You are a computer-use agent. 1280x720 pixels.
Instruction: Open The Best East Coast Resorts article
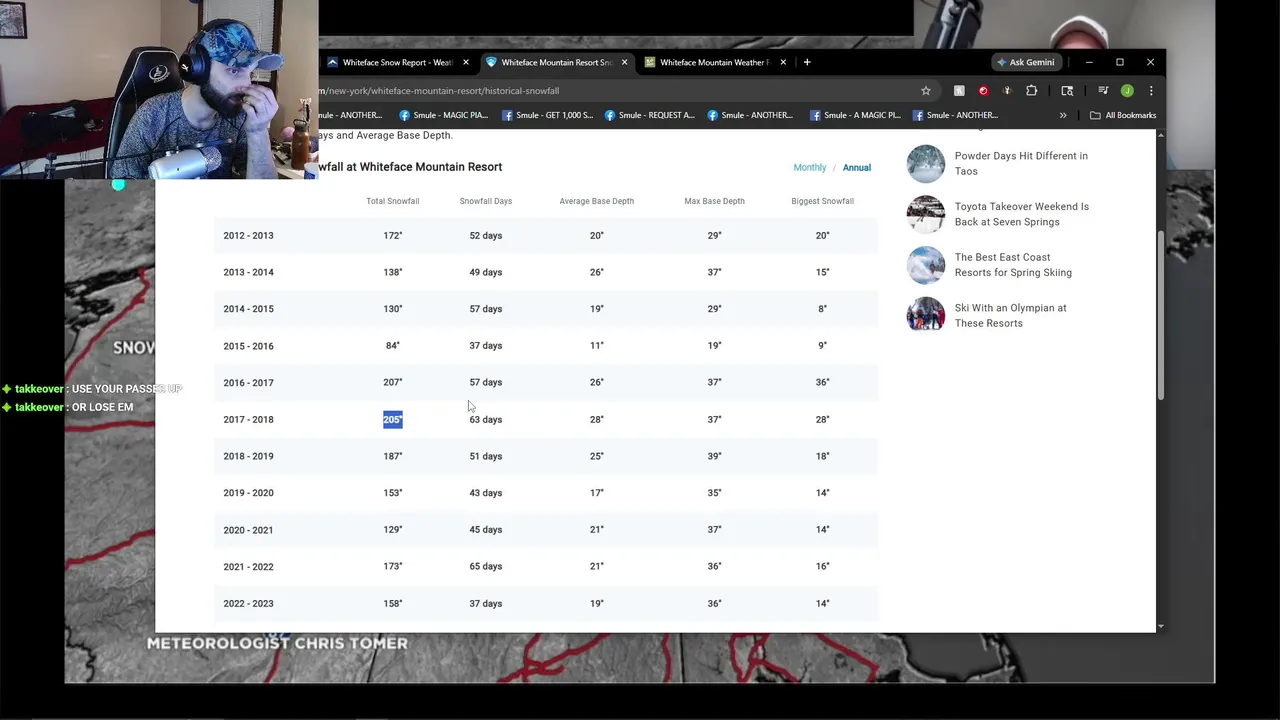point(1013,265)
